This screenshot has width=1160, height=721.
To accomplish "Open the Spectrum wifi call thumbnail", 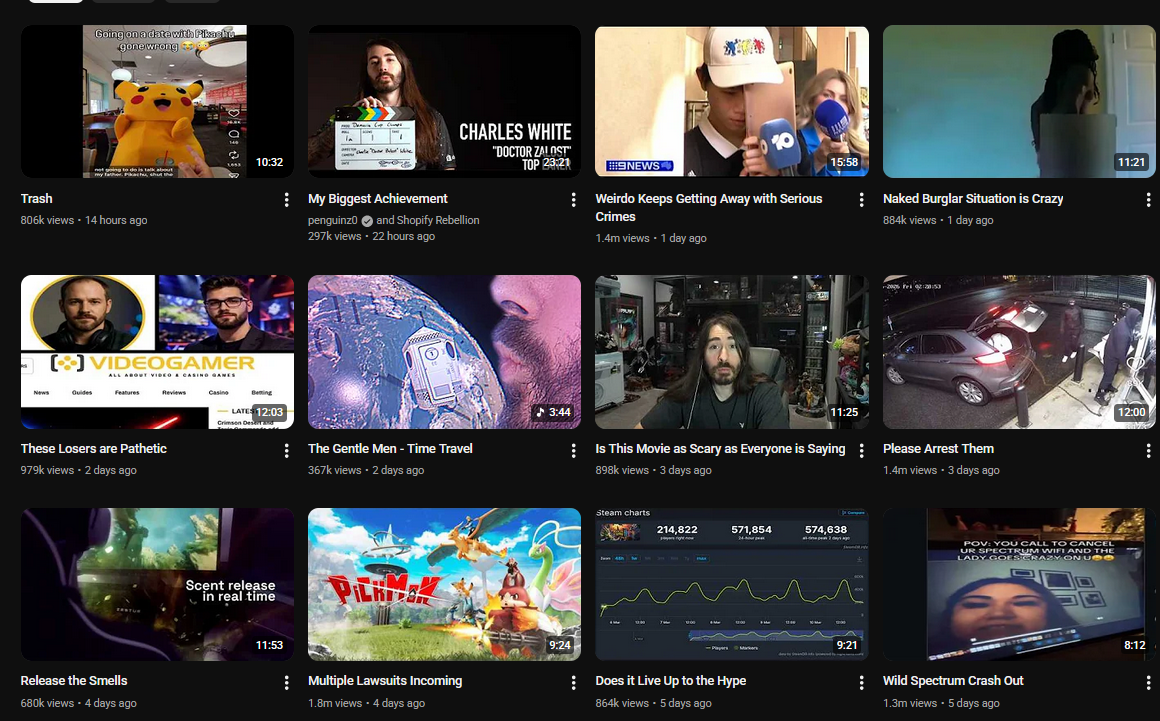I will point(1019,584).
